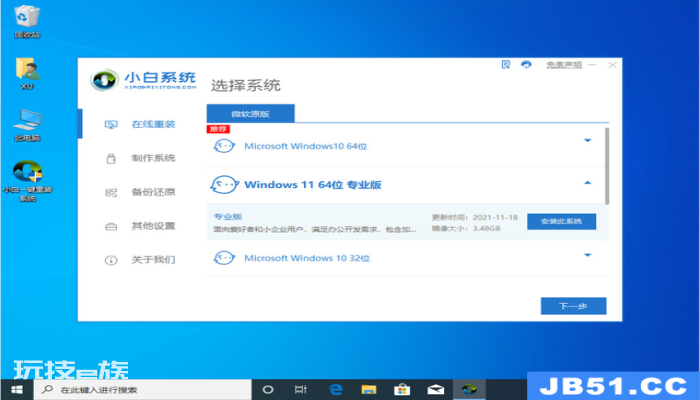Click the customer service headset icon

point(526,65)
